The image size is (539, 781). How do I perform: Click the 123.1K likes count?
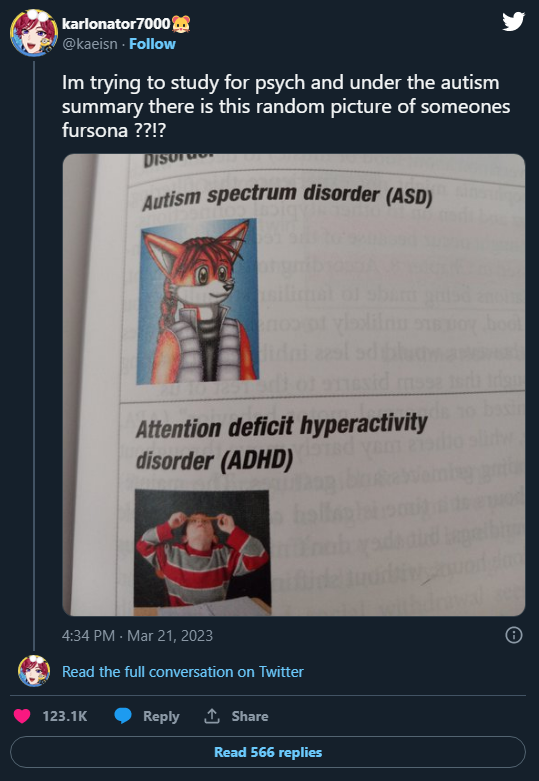tap(65, 716)
